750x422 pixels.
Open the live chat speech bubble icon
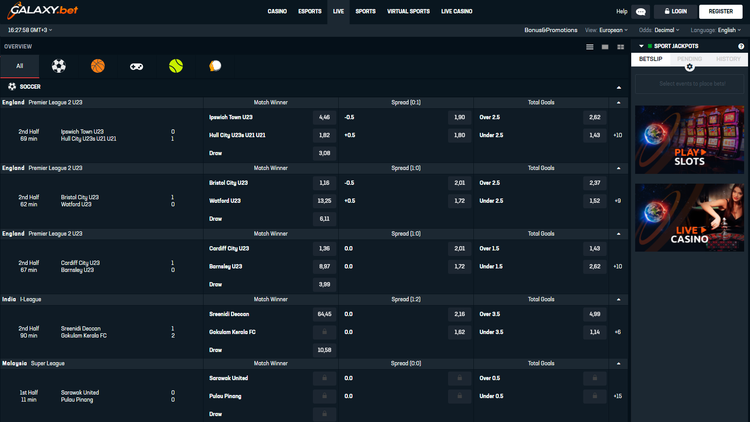click(641, 12)
